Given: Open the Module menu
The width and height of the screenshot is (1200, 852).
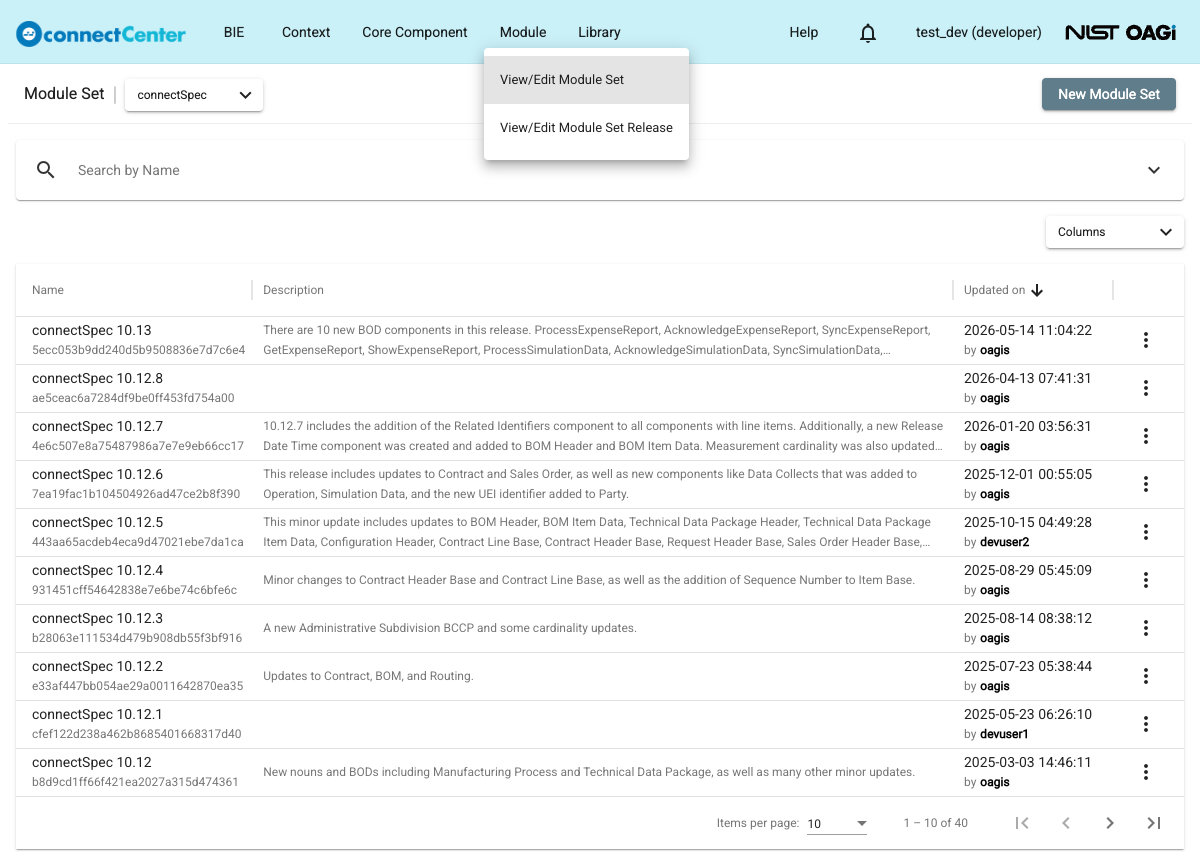Looking at the screenshot, I should pyautogui.click(x=523, y=32).
